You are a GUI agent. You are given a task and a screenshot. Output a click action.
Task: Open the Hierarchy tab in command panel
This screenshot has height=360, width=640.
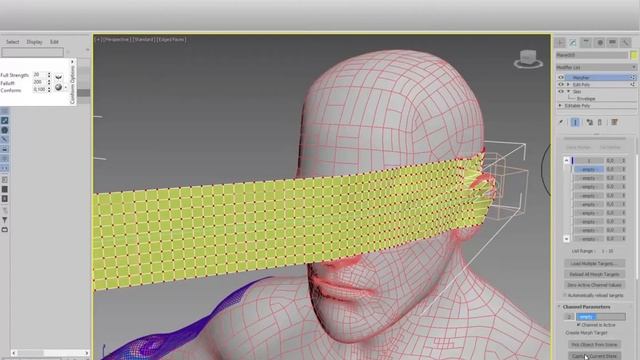pyautogui.click(x=586, y=42)
